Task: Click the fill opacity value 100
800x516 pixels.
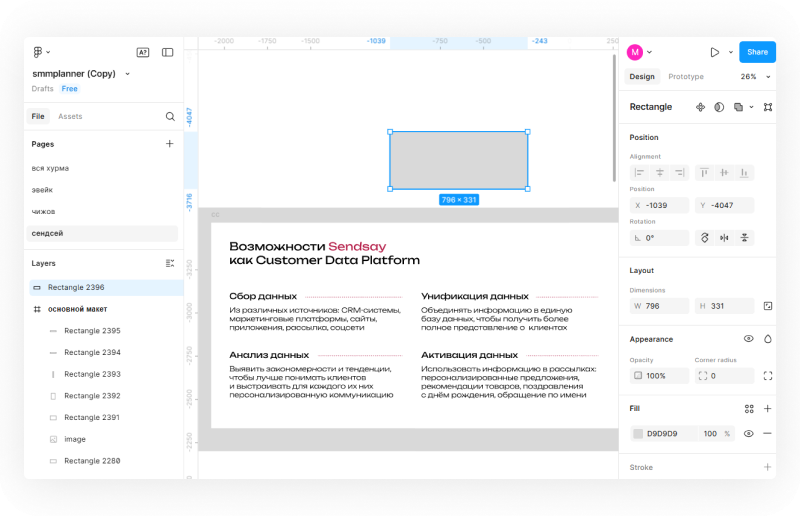Action: pos(710,433)
